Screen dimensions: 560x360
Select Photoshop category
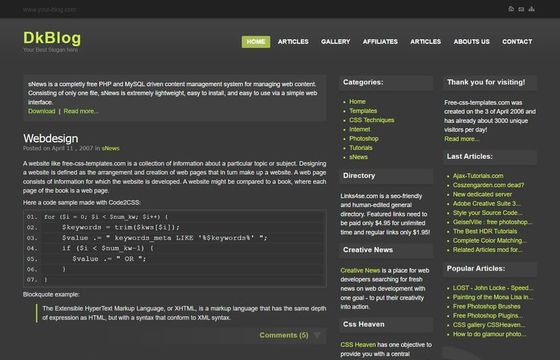pos(364,139)
